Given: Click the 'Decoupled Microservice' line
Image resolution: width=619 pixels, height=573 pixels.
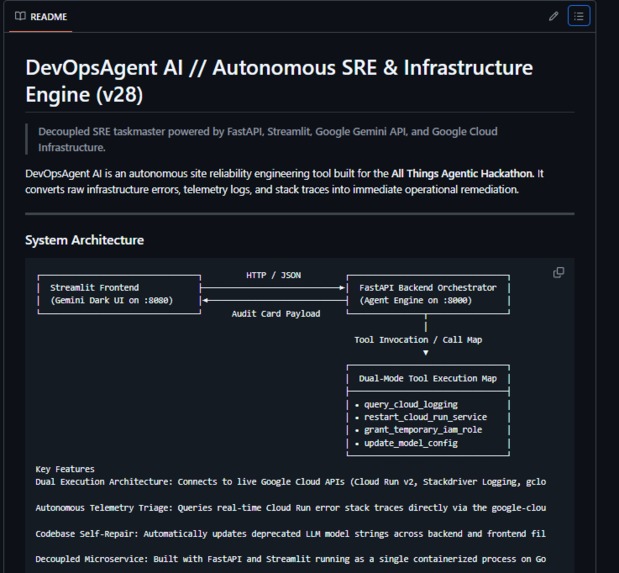Looking at the screenshot, I should [291, 559].
